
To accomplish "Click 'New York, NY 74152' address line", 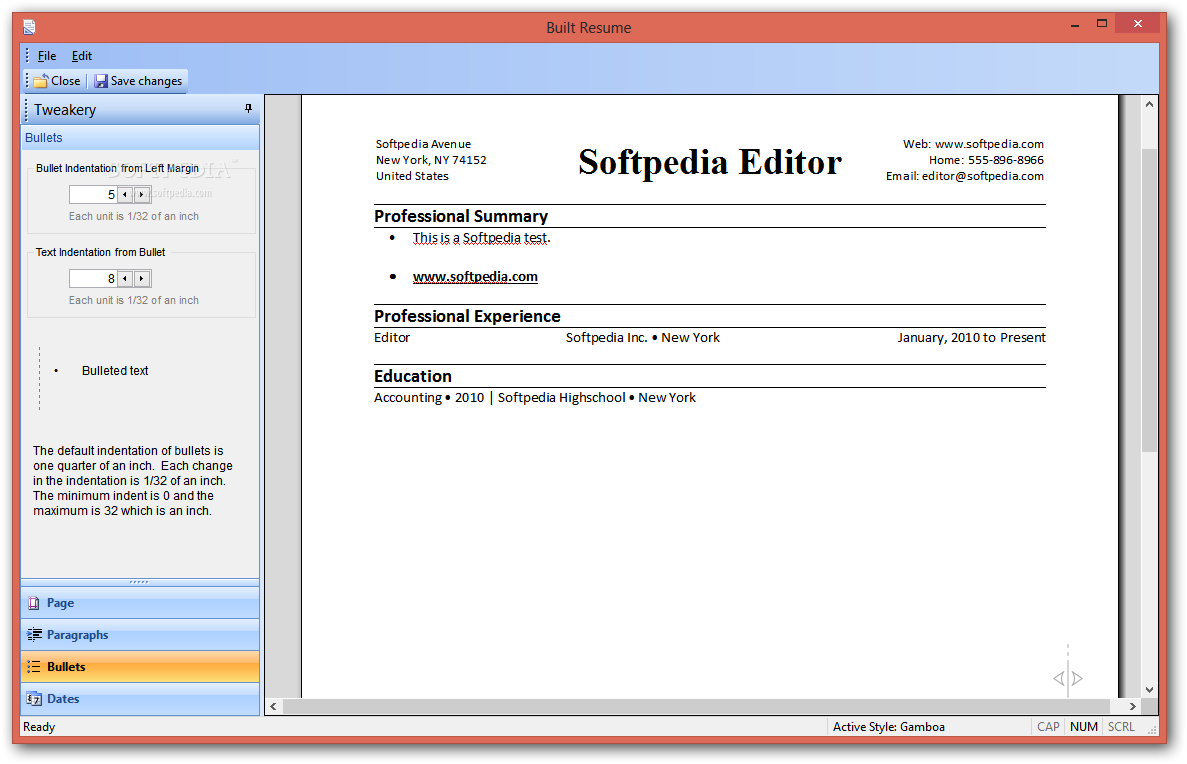I will [x=431, y=160].
